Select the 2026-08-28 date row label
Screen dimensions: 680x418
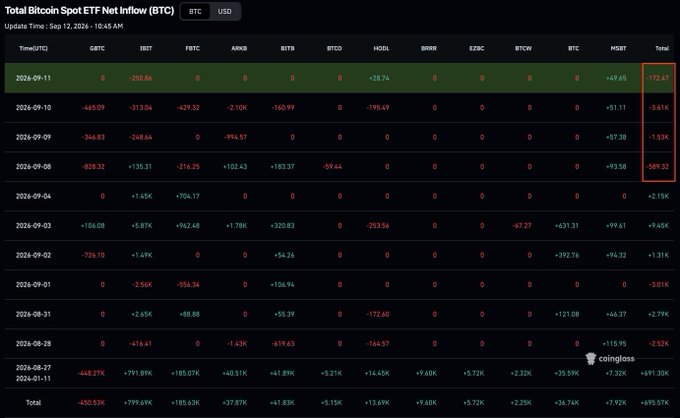point(33,343)
